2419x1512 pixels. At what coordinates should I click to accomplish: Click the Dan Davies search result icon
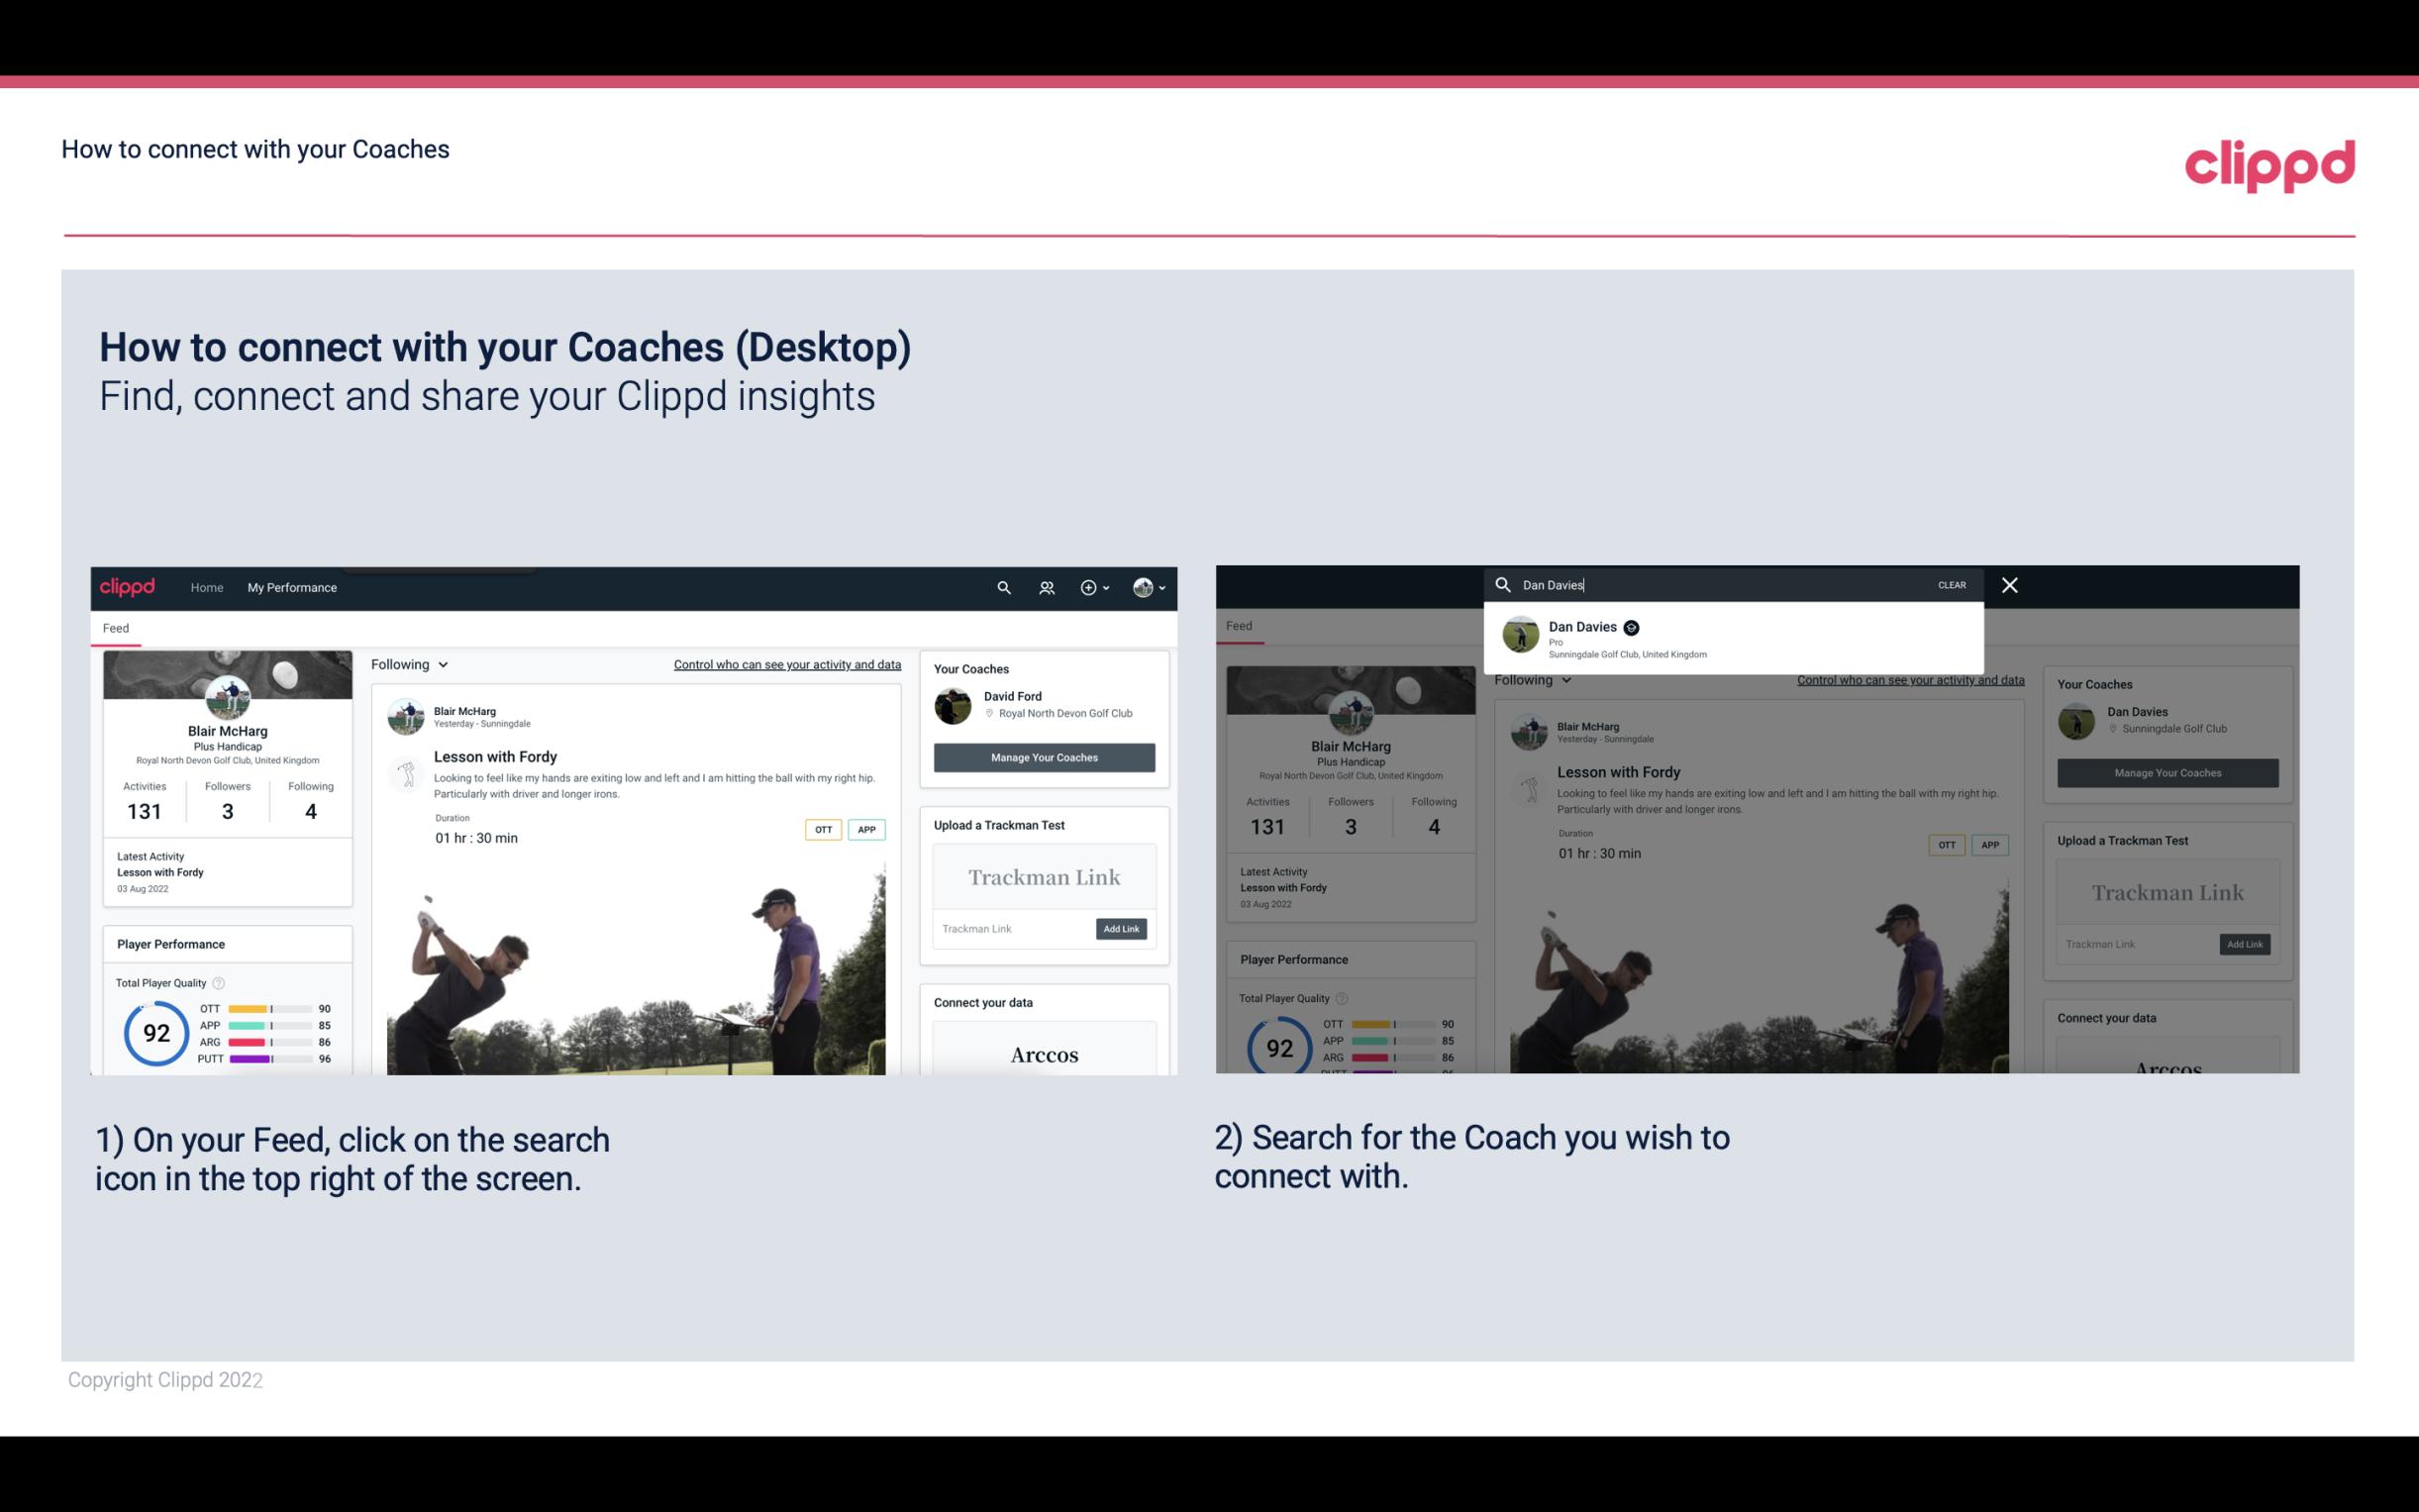tap(1524, 638)
